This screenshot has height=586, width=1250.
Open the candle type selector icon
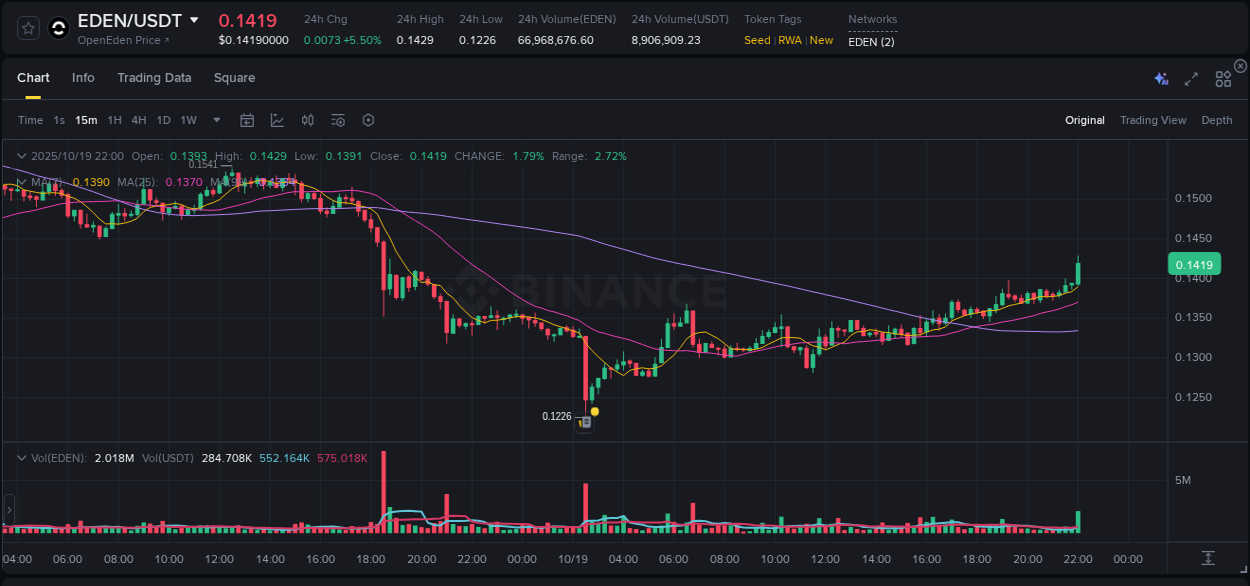point(307,120)
